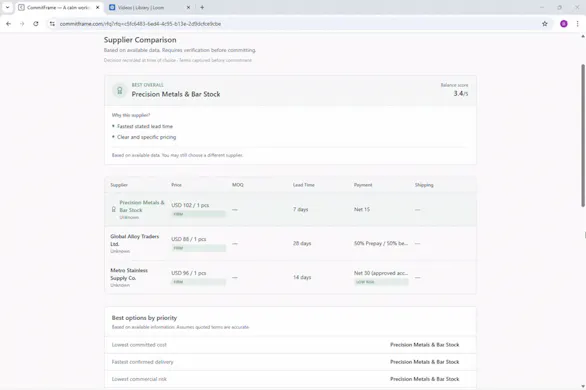This screenshot has width=586, height=390.
Task: Click the Fastest confirmed delivery row
Action: click(x=290, y=362)
